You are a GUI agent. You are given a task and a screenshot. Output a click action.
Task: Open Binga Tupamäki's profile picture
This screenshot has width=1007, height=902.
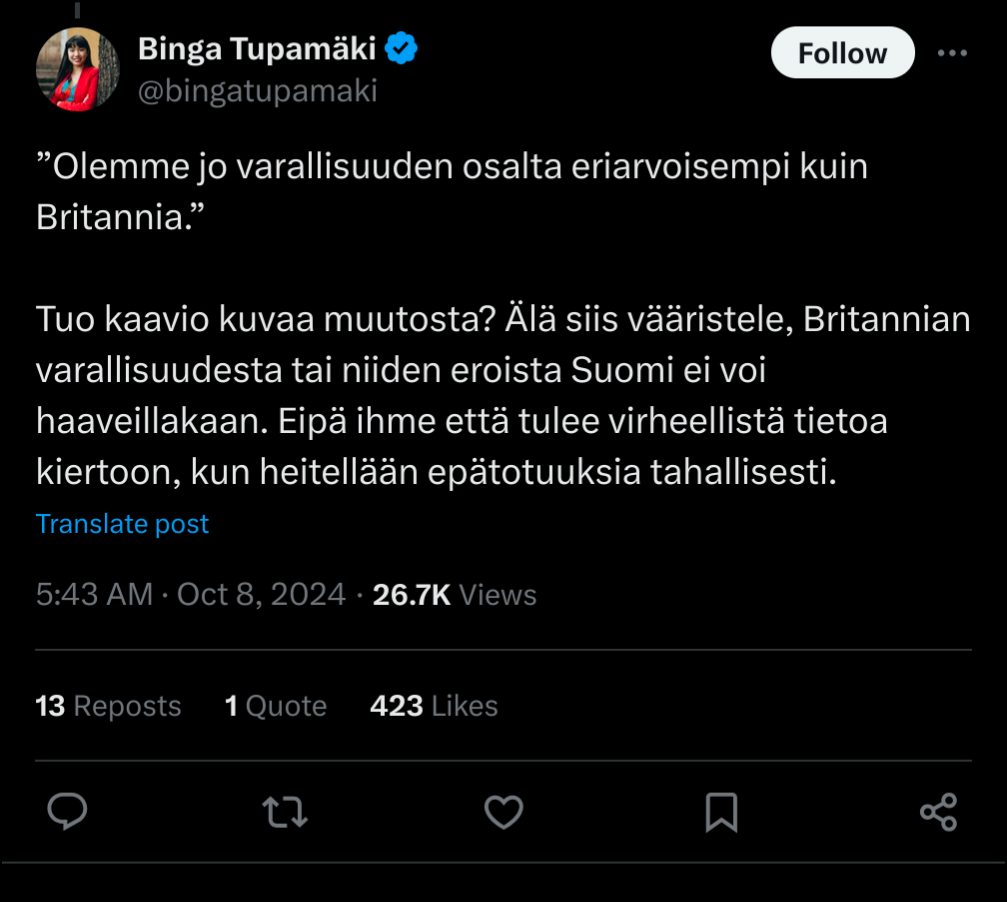point(77,69)
